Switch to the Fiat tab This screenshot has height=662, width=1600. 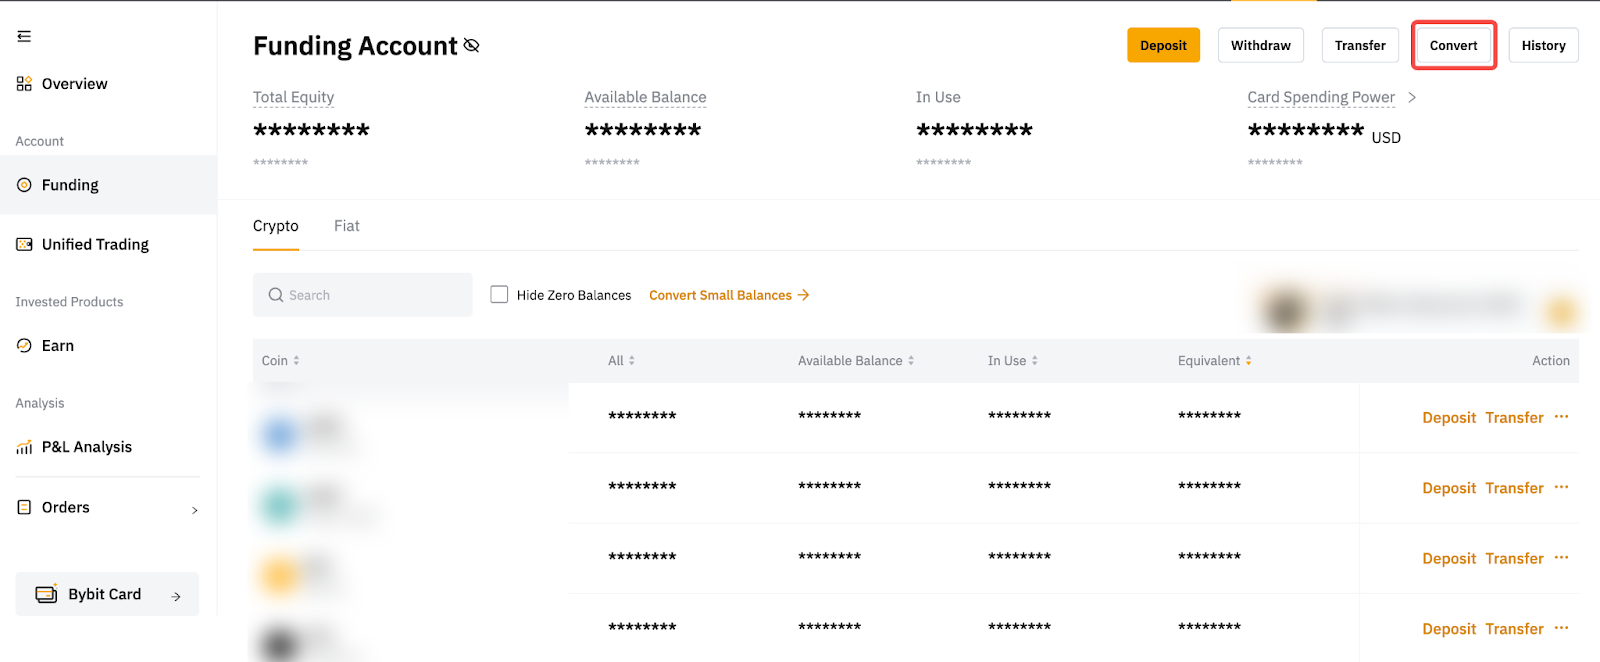pyautogui.click(x=346, y=226)
